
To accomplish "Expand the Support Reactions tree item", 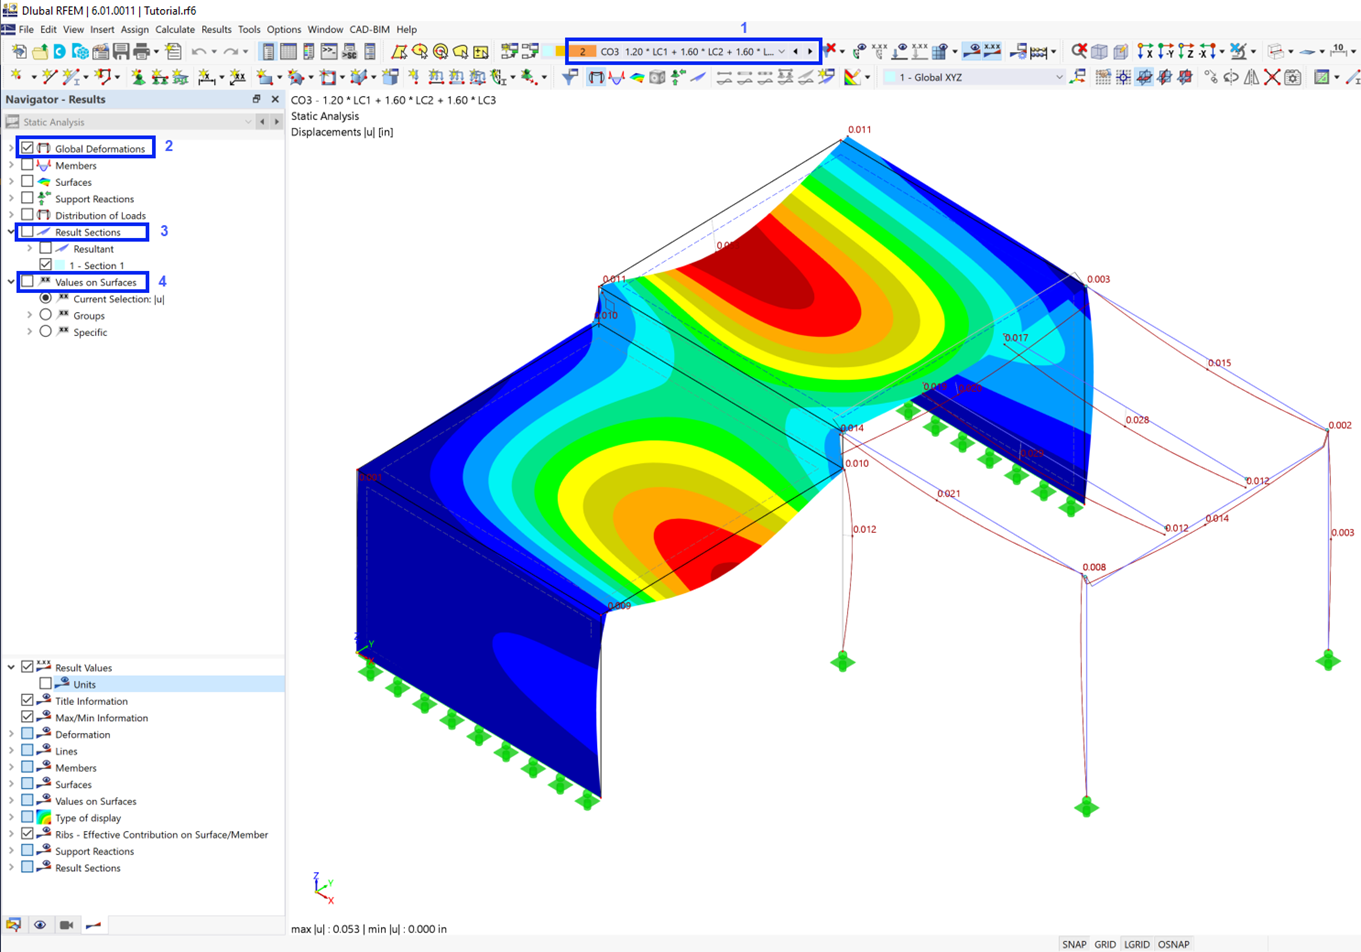I will (x=10, y=199).
